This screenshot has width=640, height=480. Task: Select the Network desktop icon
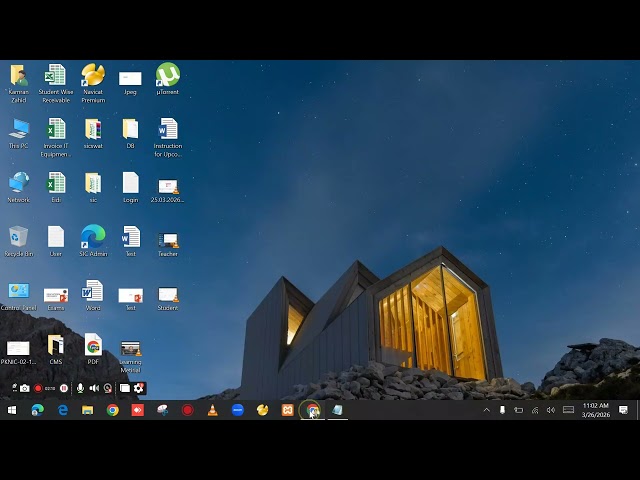18,187
